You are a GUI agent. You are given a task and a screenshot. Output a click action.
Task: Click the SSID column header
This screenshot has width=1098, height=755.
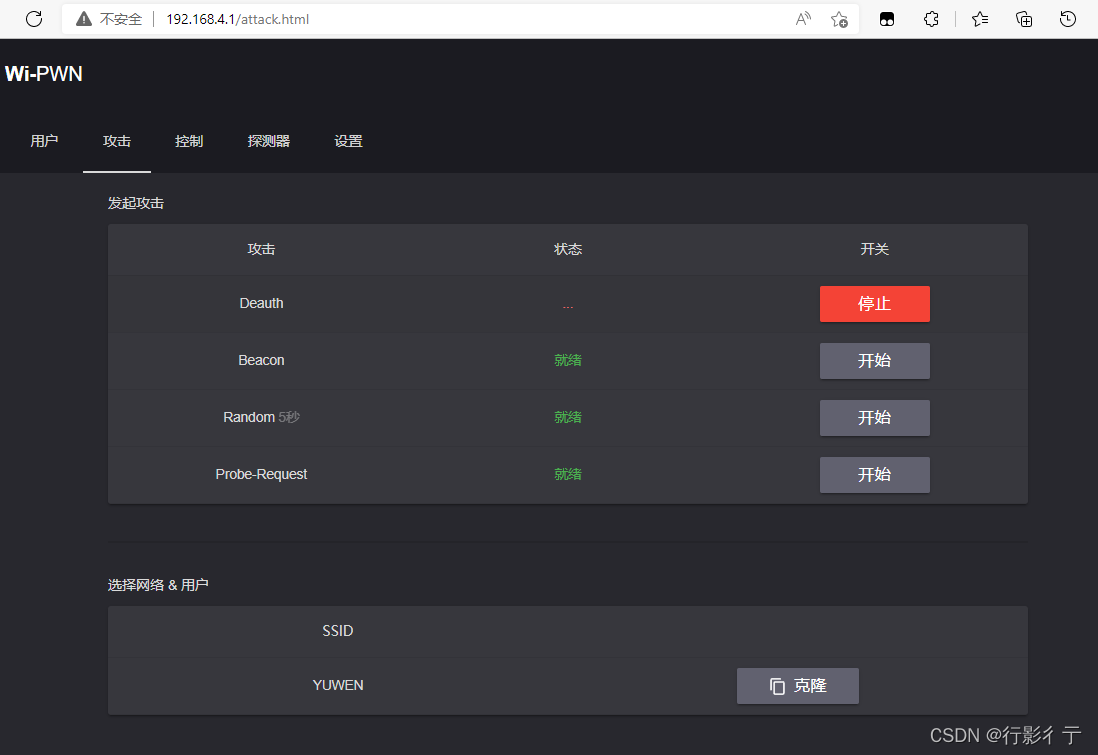click(x=338, y=630)
